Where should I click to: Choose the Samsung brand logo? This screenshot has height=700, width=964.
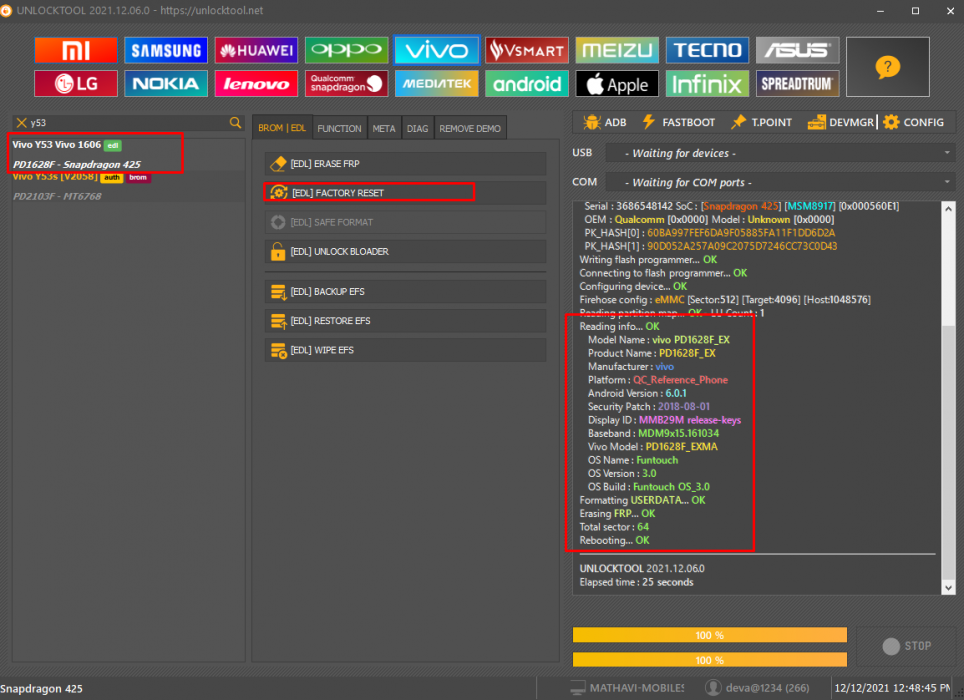point(166,50)
